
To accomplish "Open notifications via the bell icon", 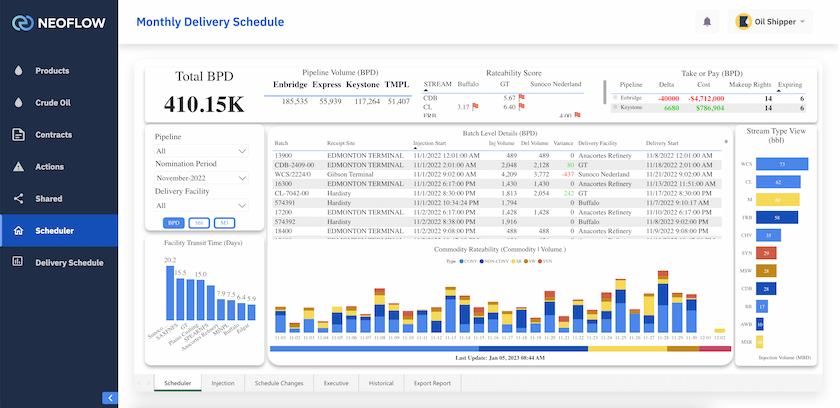I will point(707,22).
